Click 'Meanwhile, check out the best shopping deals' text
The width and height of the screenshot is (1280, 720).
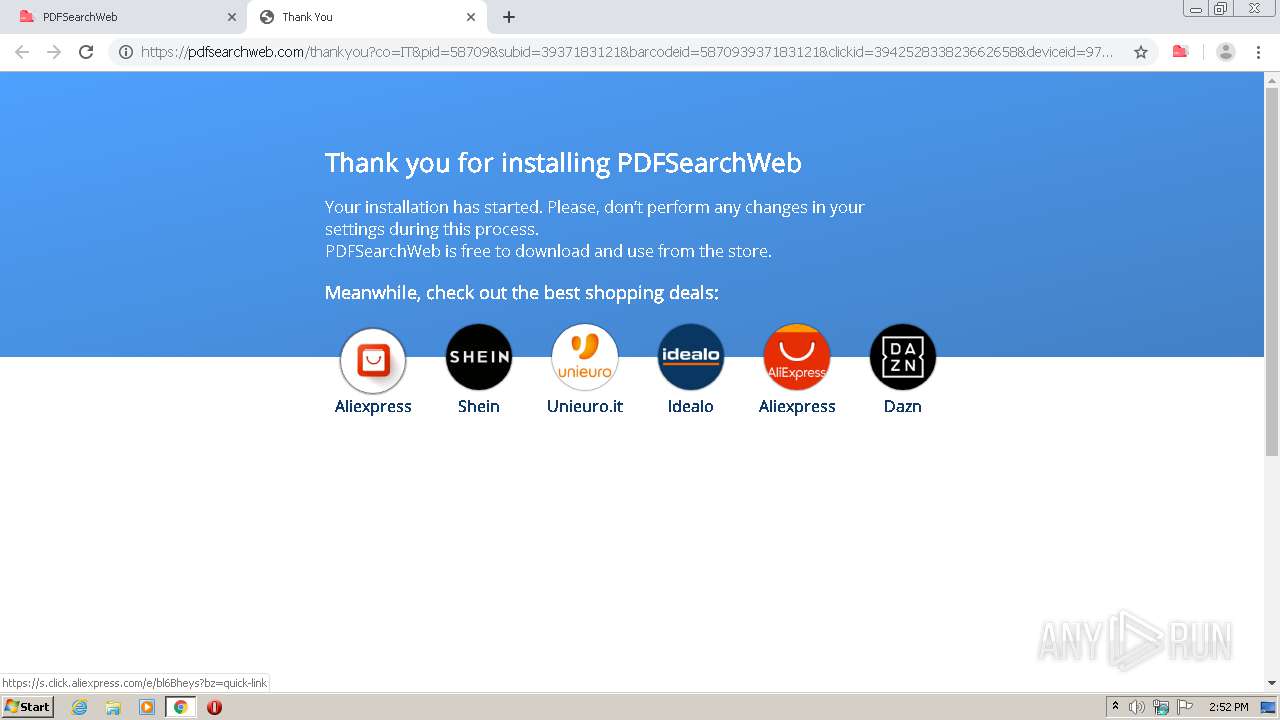click(x=521, y=293)
